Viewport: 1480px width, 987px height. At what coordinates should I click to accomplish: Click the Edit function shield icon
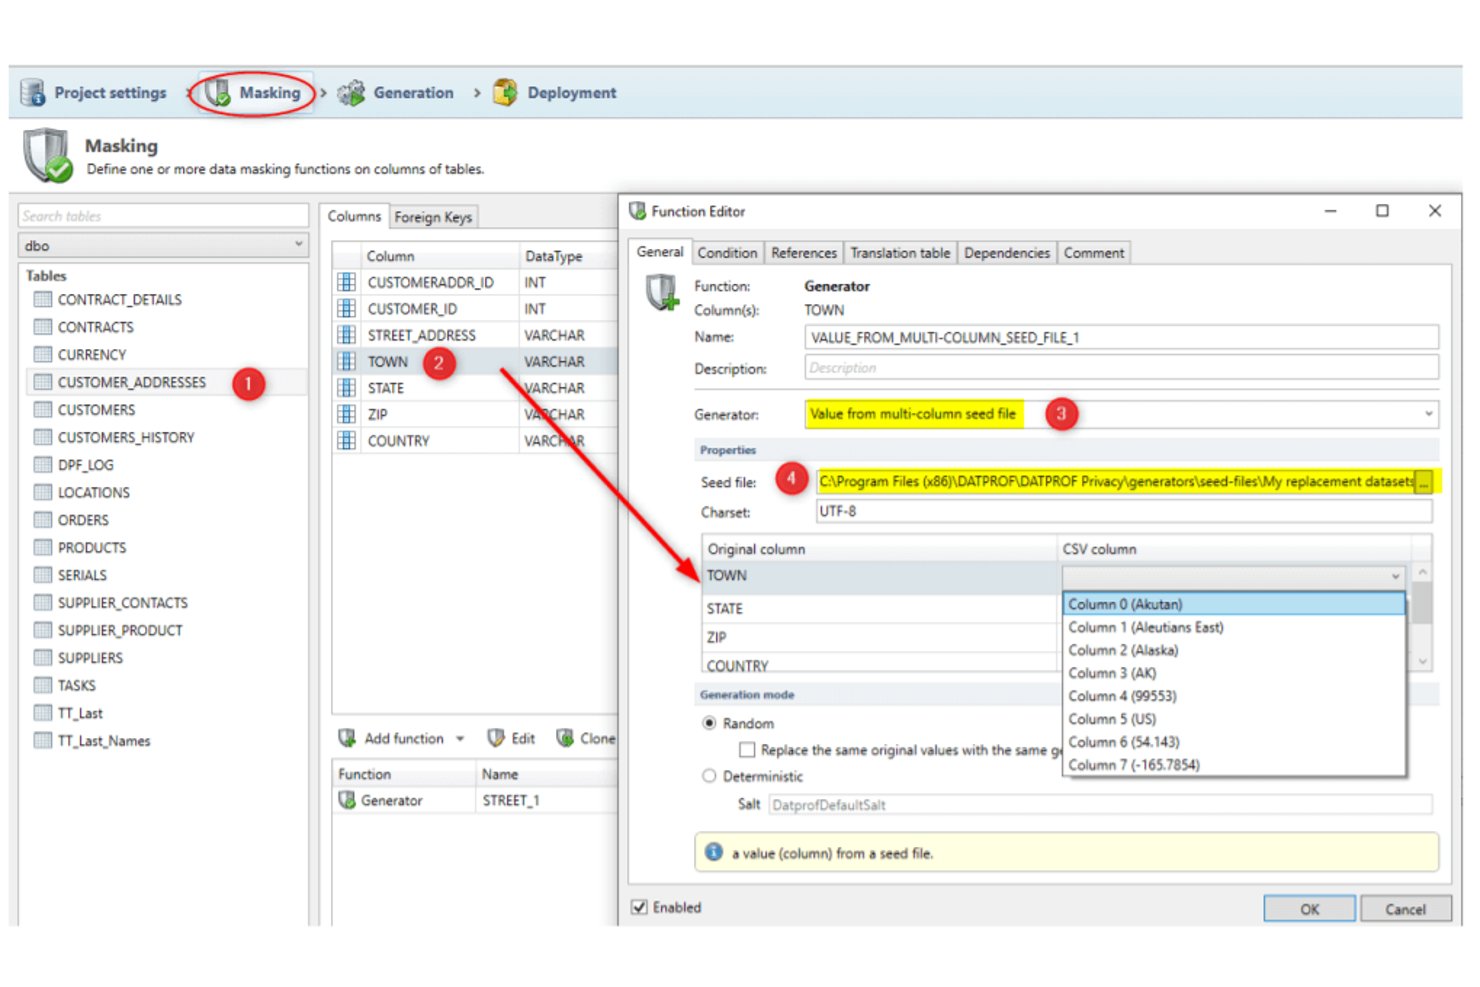click(496, 738)
